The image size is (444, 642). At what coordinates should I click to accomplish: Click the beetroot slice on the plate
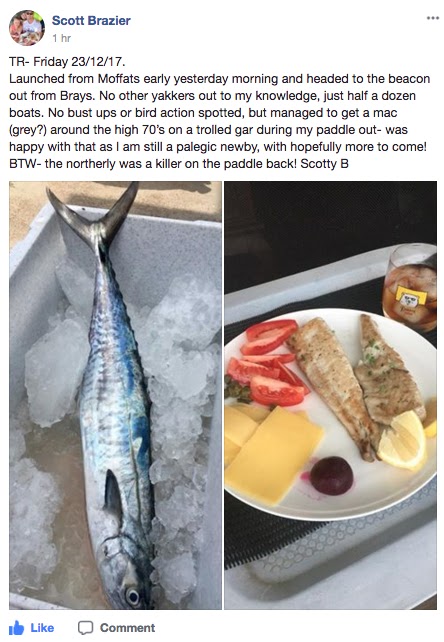(331, 475)
